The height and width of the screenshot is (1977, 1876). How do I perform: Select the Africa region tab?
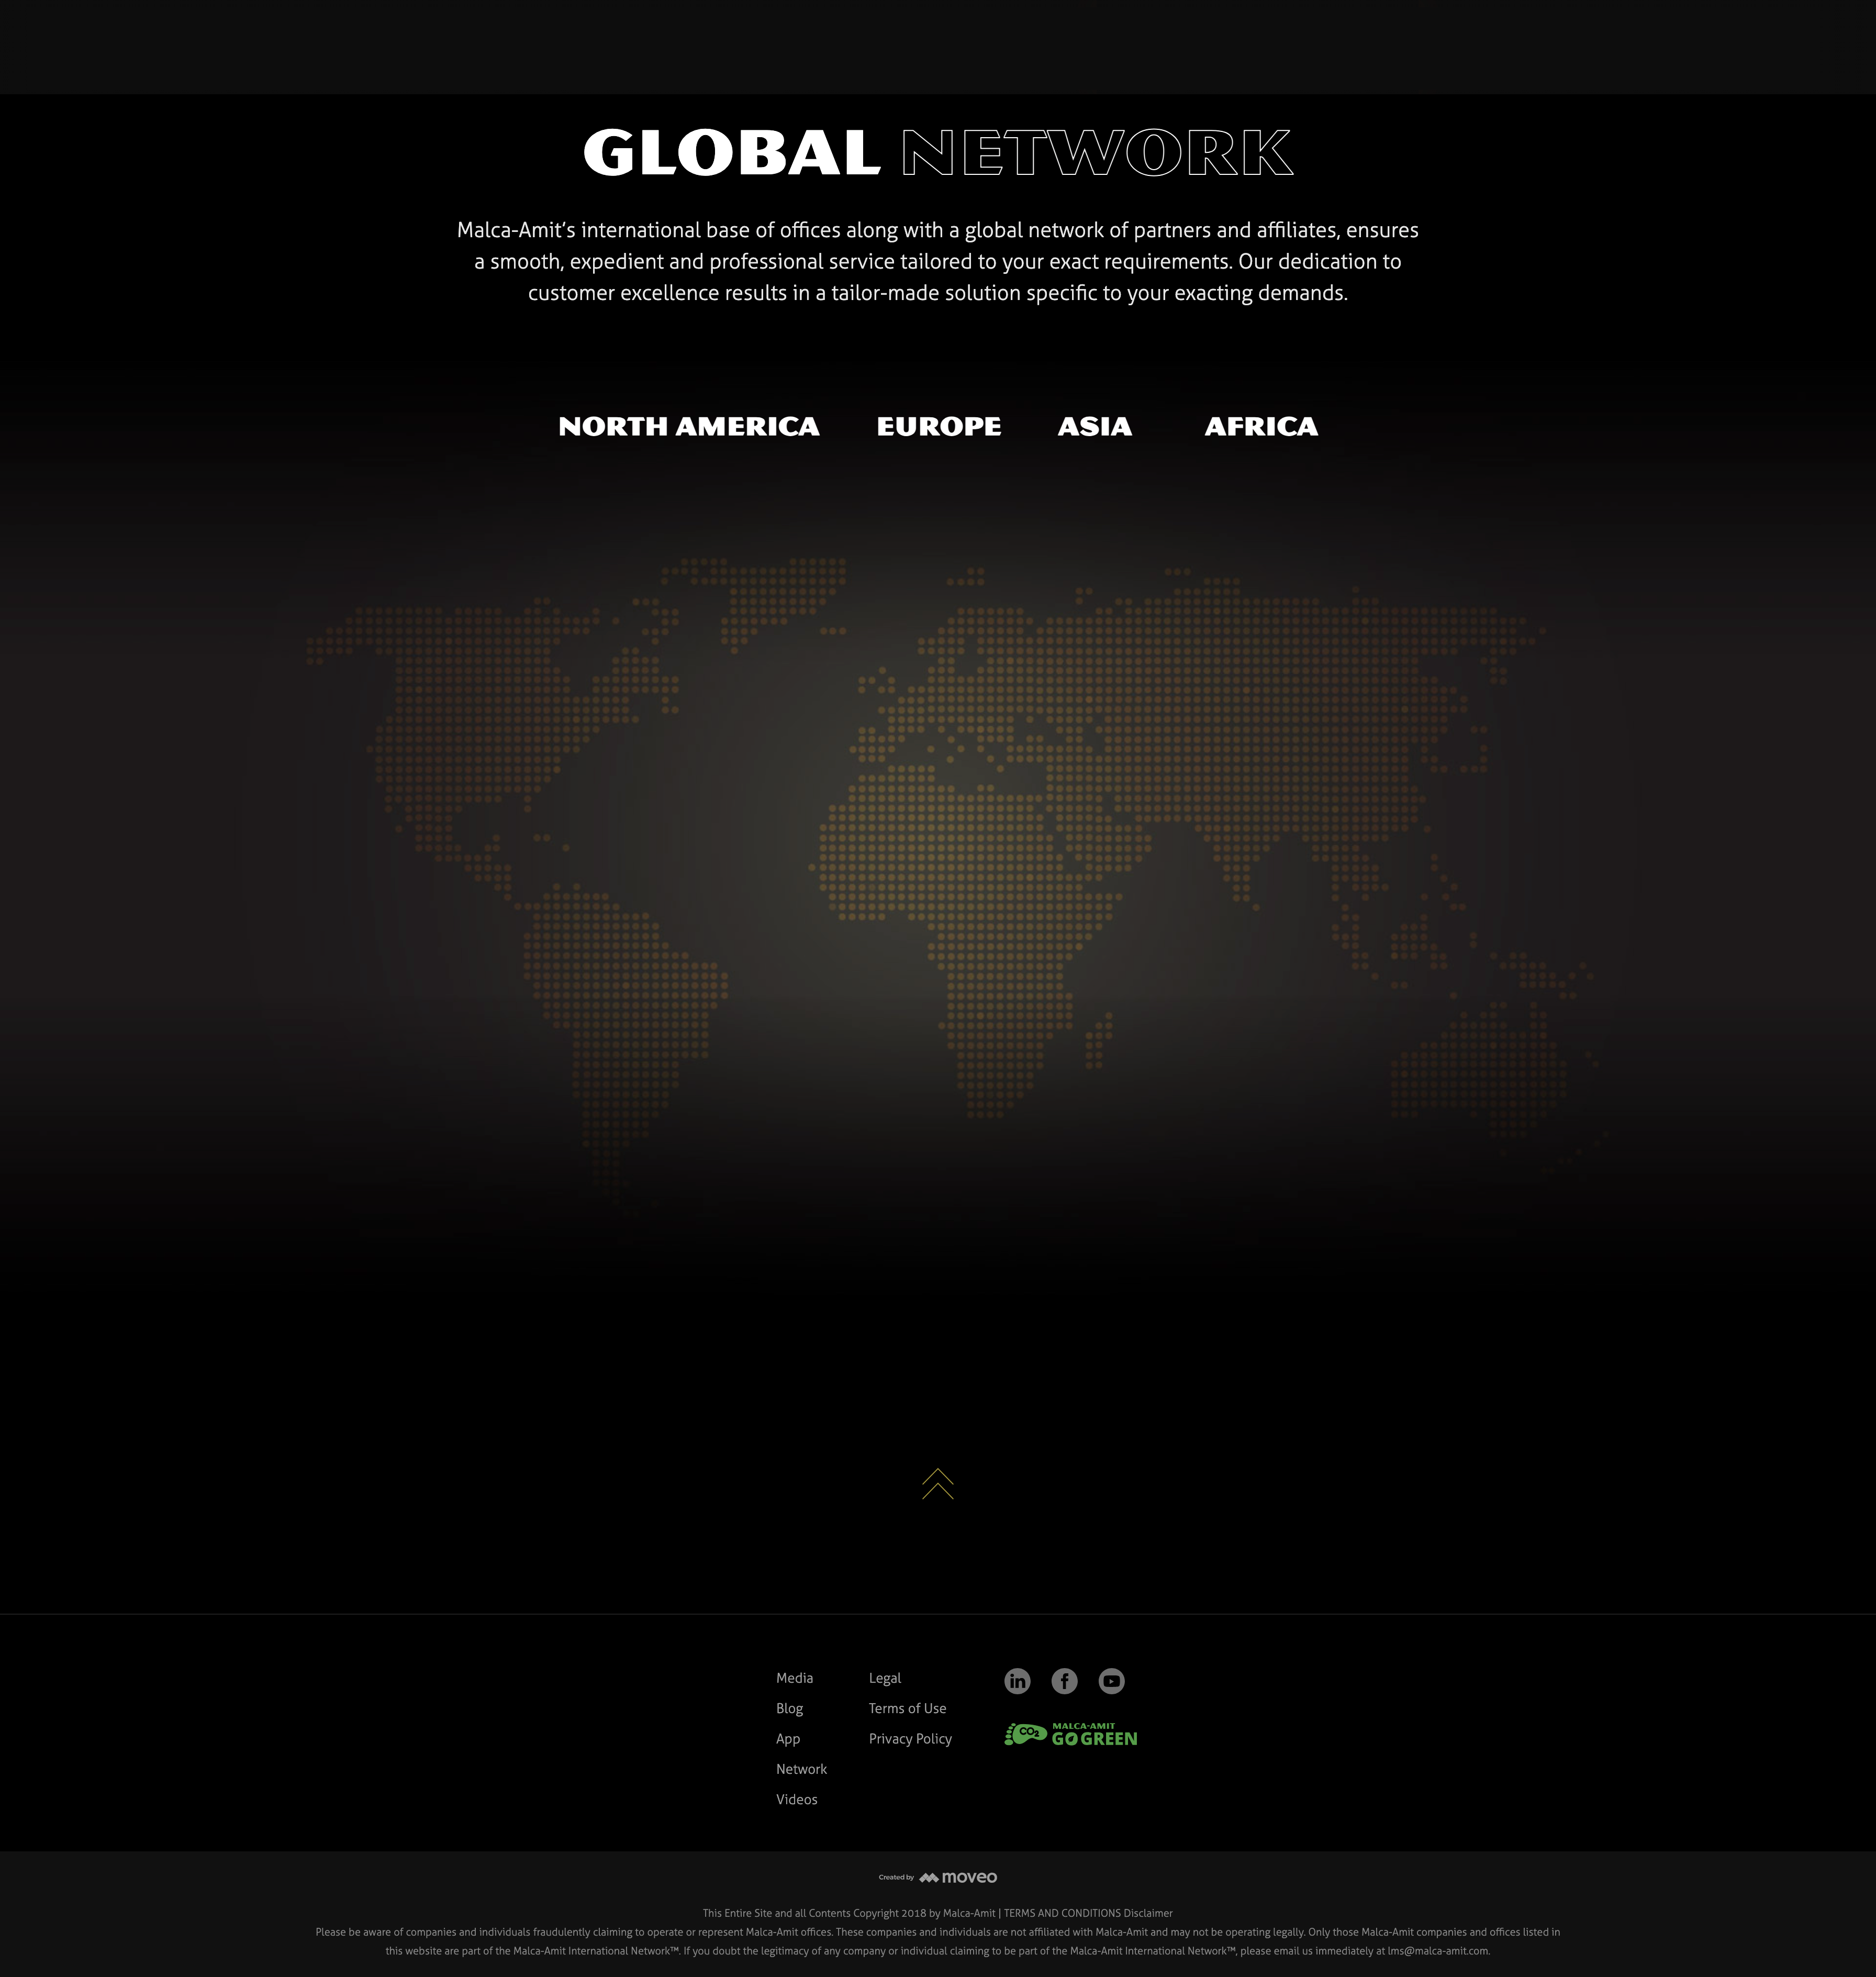(1261, 427)
